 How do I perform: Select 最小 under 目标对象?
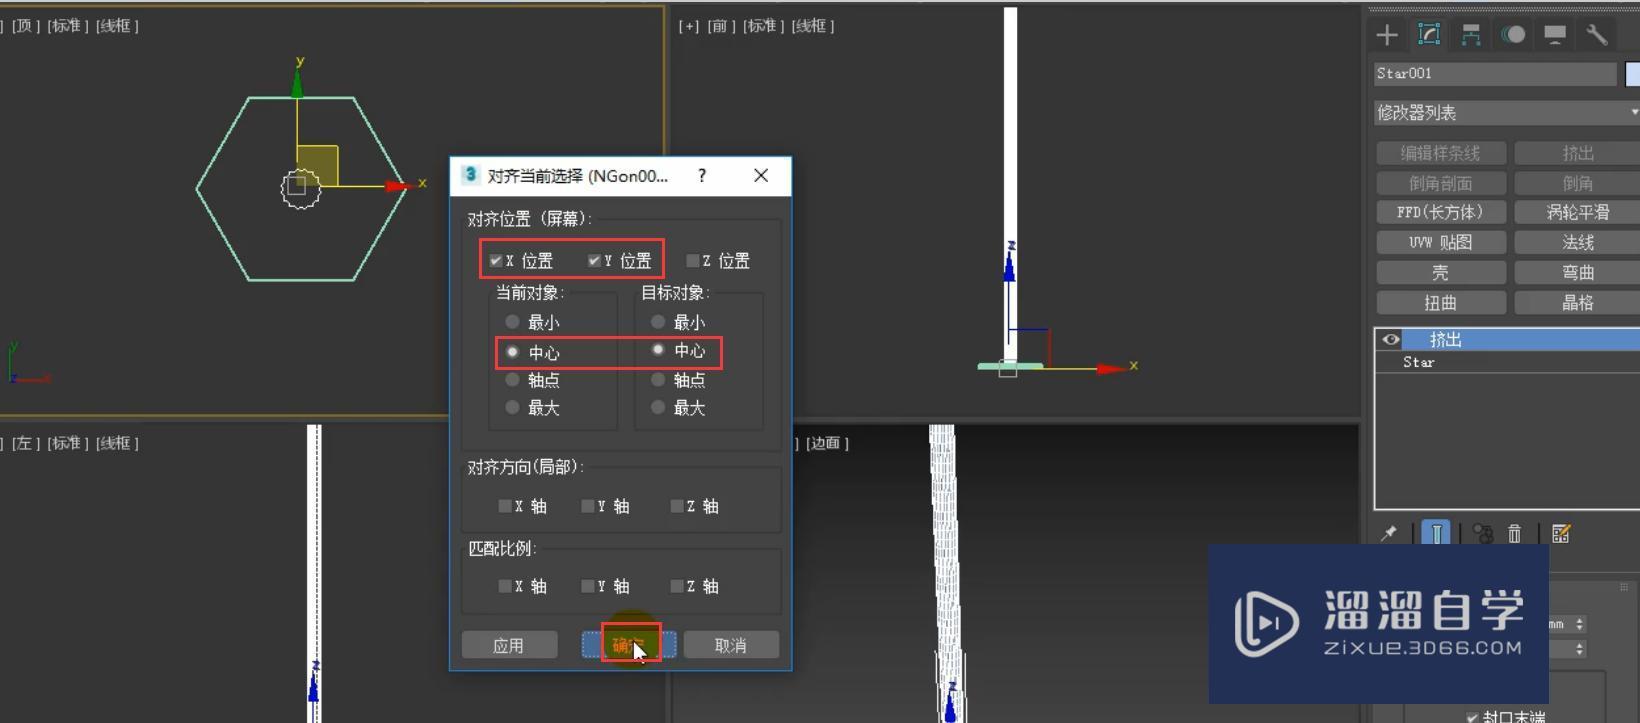coord(658,322)
